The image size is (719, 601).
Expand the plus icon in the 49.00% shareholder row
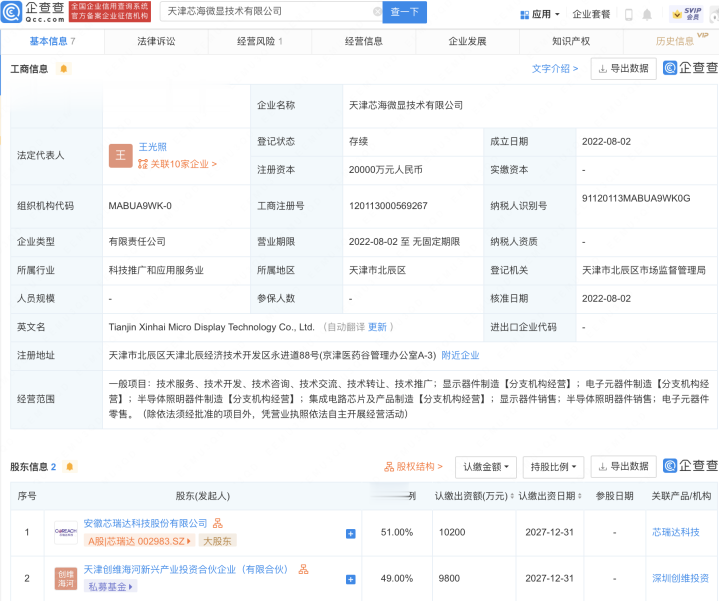350,579
